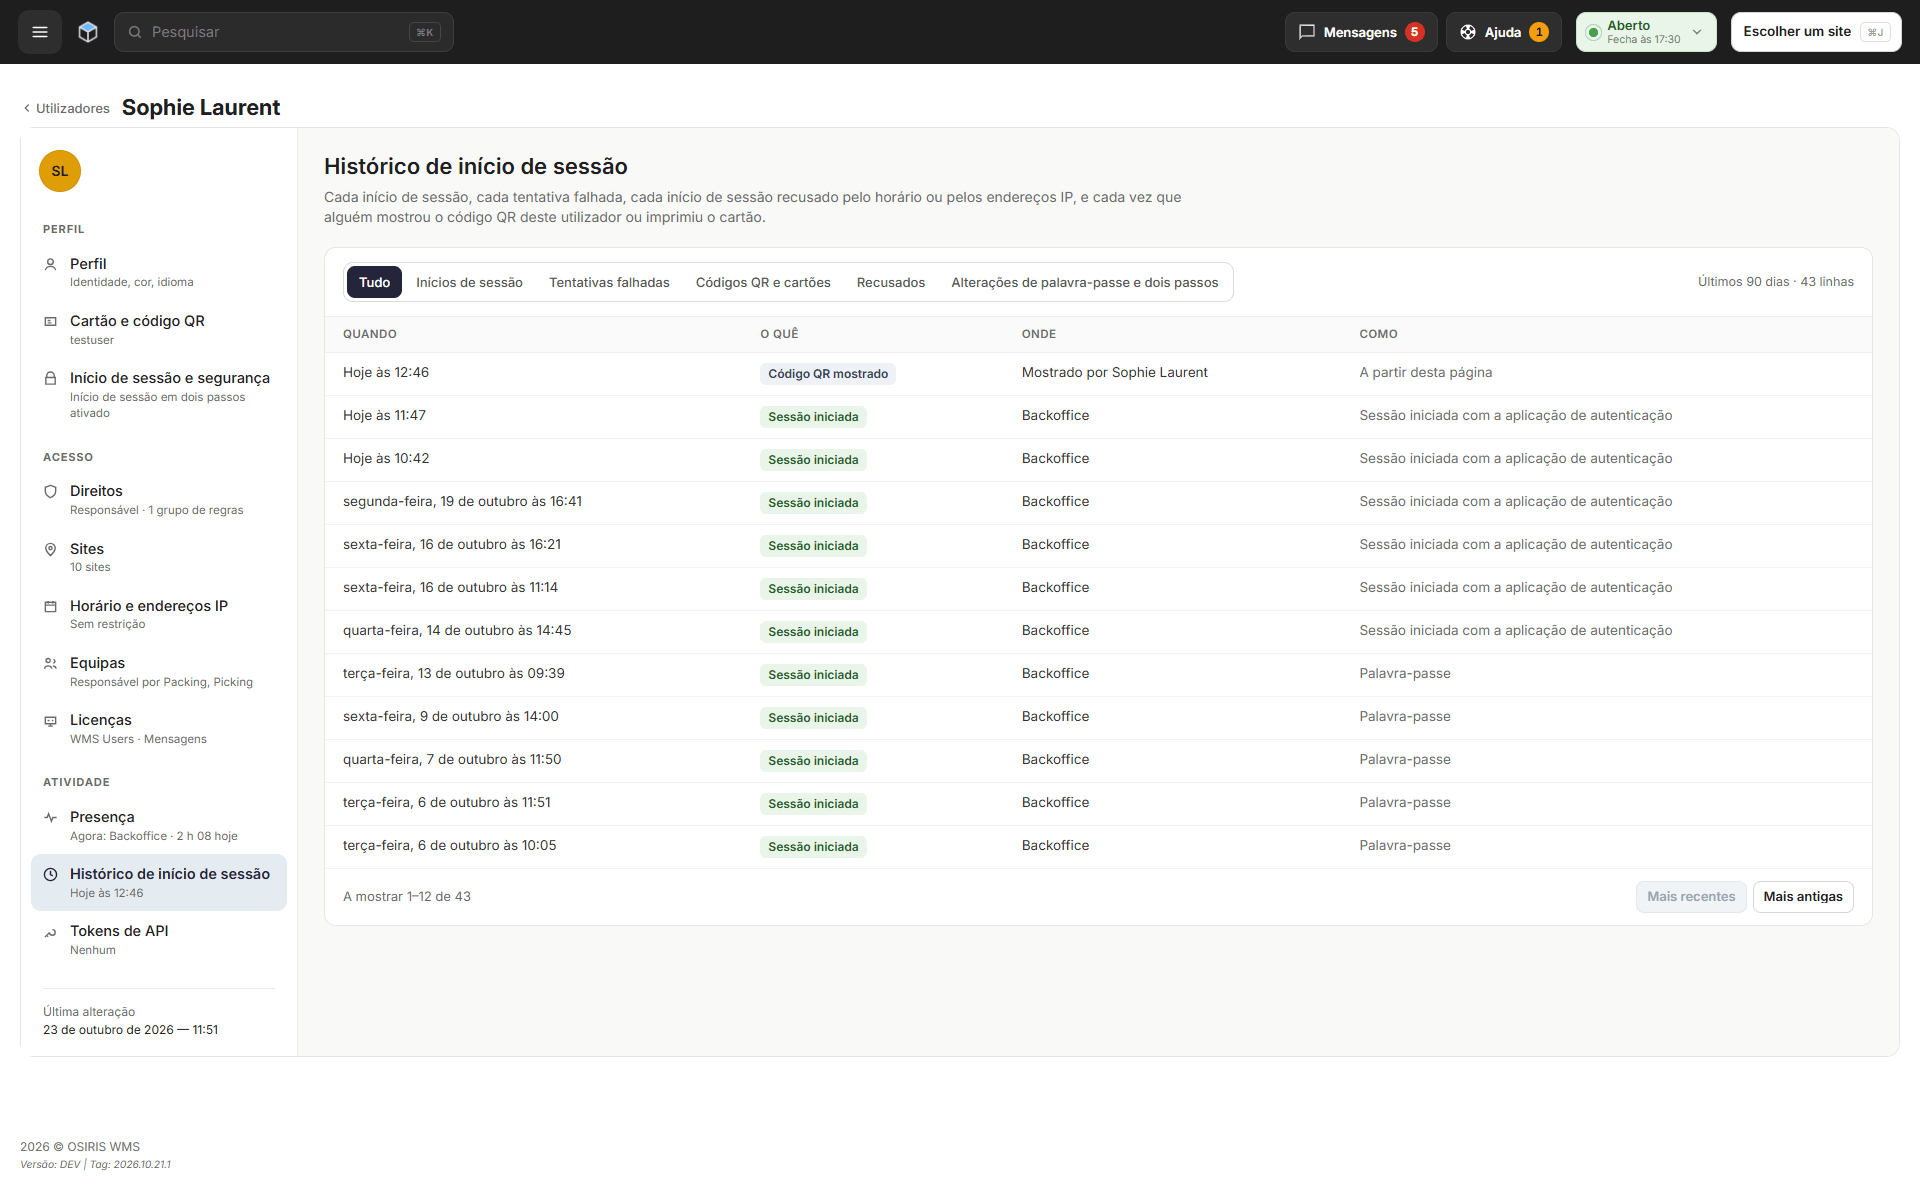The height and width of the screenshot is (1198, 1920).
Task: Open the hamburger menu in top bar
Action: [40, 32]
